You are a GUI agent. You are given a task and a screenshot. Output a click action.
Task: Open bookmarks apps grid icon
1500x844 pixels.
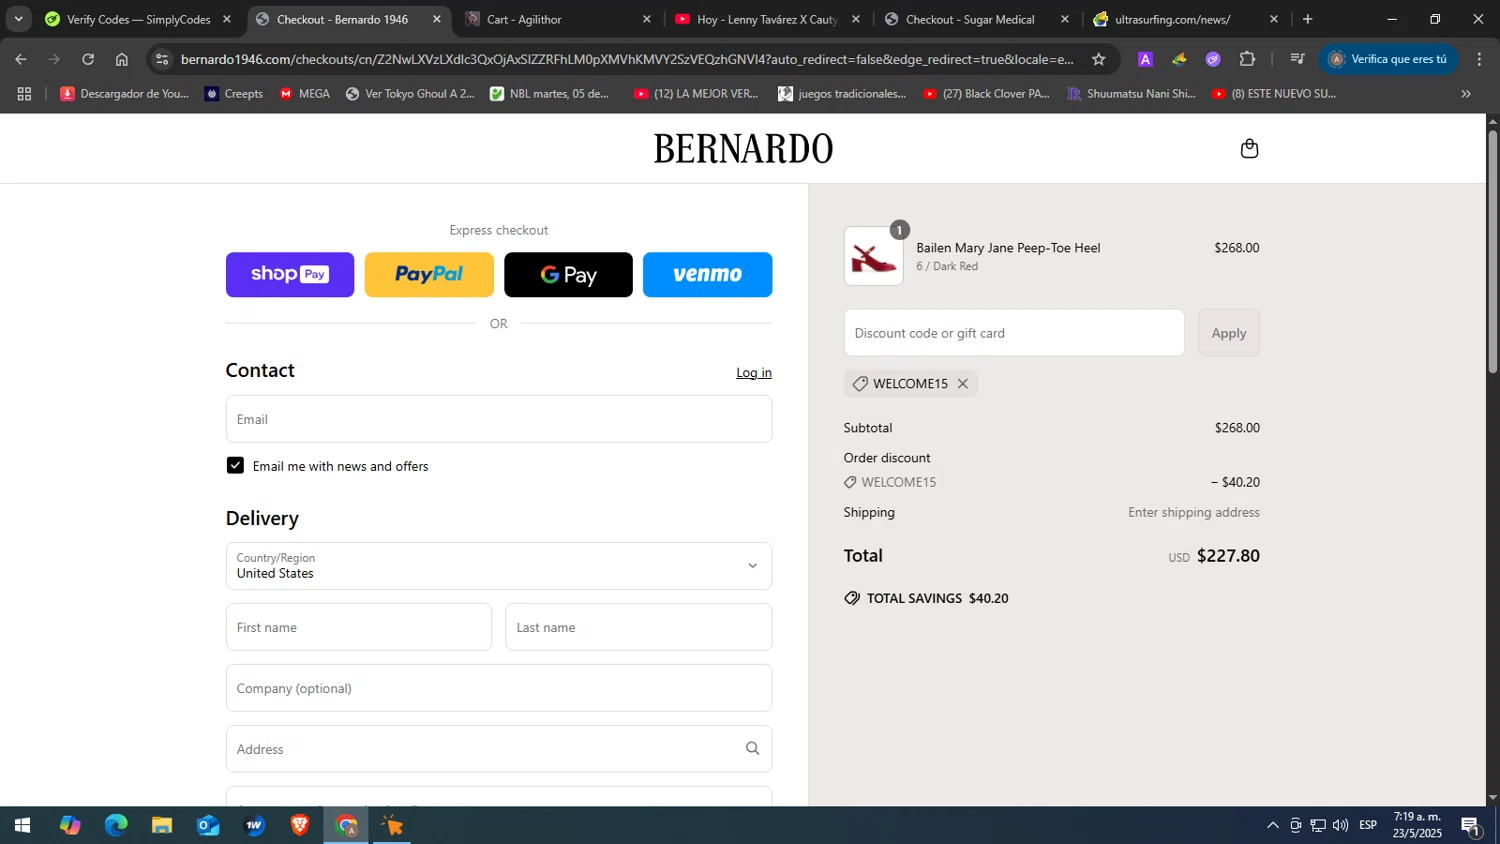(x=25, y=94)
